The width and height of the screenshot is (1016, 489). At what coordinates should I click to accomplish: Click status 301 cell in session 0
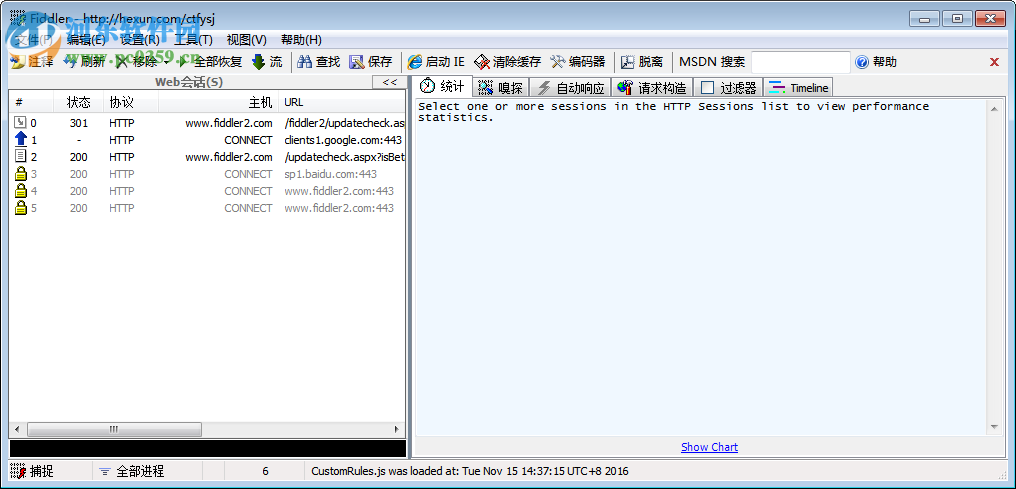(79, 123)
